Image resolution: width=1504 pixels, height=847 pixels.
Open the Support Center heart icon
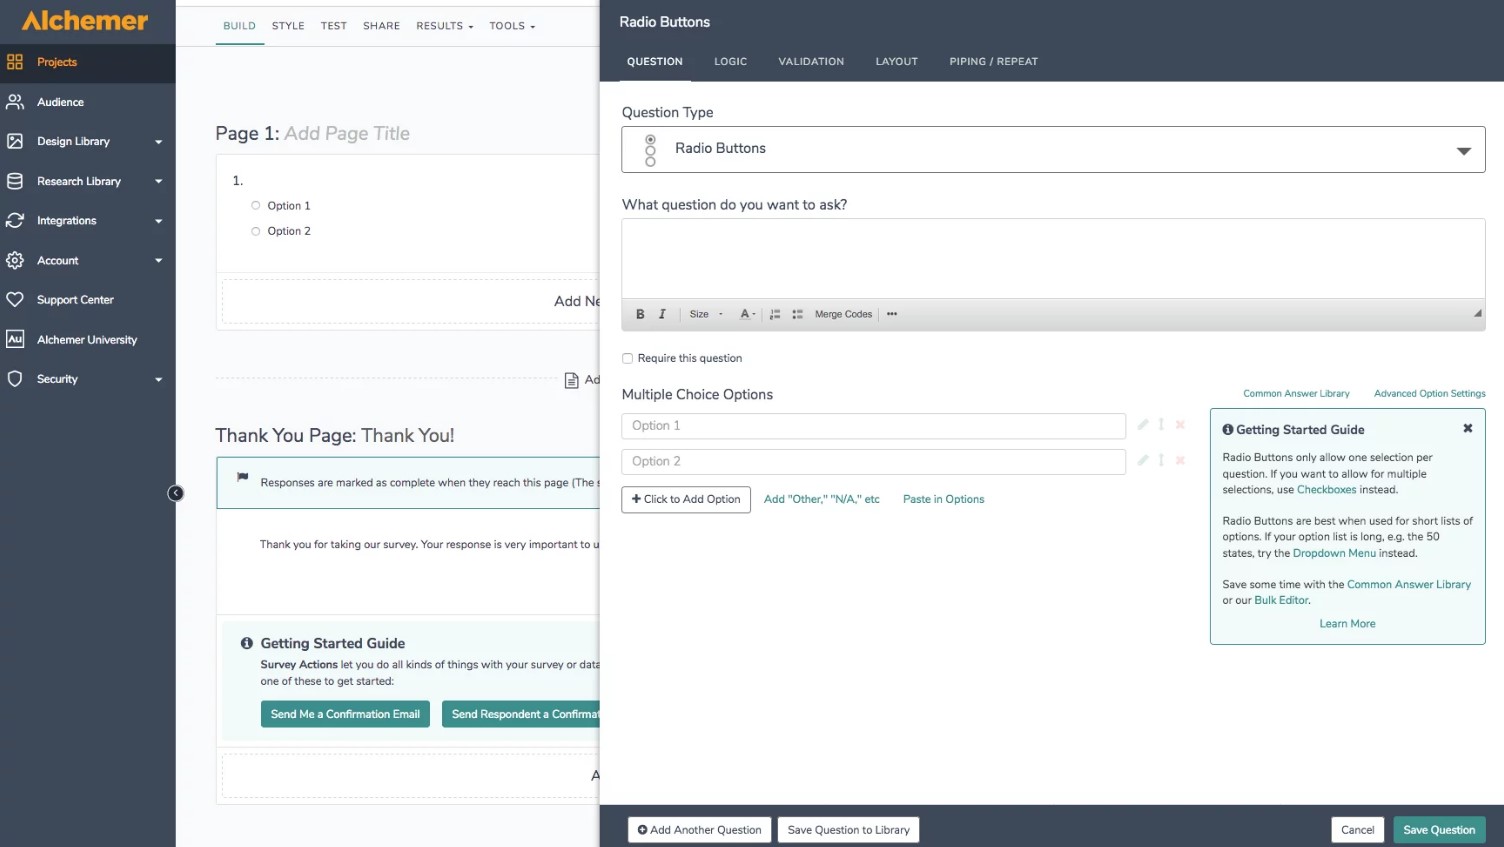[x=15, y=300]
